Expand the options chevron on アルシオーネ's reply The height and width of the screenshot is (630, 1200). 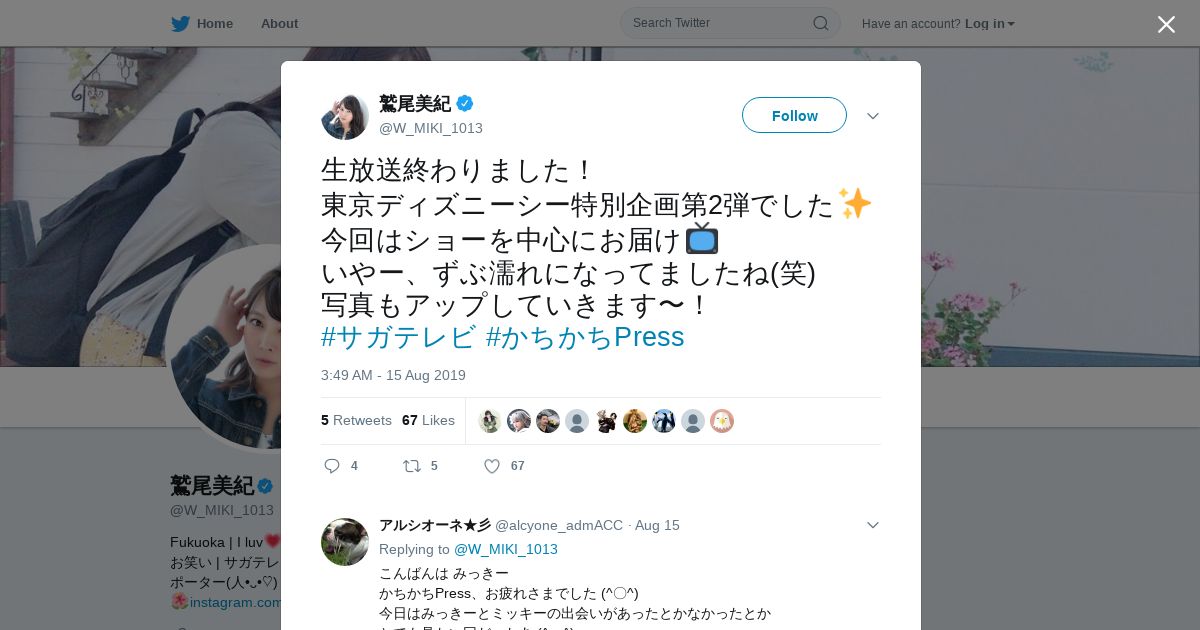[873, 525]
